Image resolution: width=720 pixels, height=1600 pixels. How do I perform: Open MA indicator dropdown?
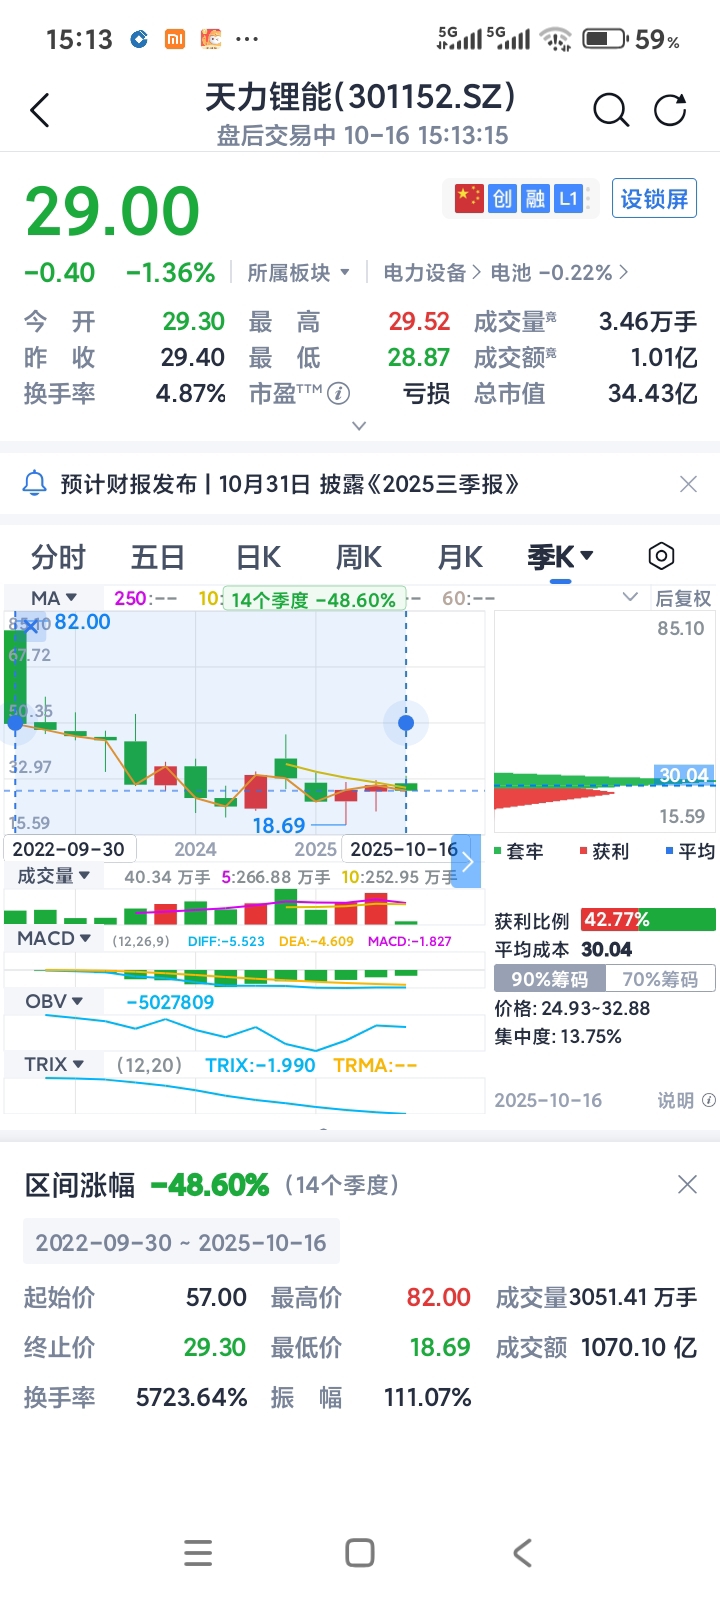coord(53,598)
